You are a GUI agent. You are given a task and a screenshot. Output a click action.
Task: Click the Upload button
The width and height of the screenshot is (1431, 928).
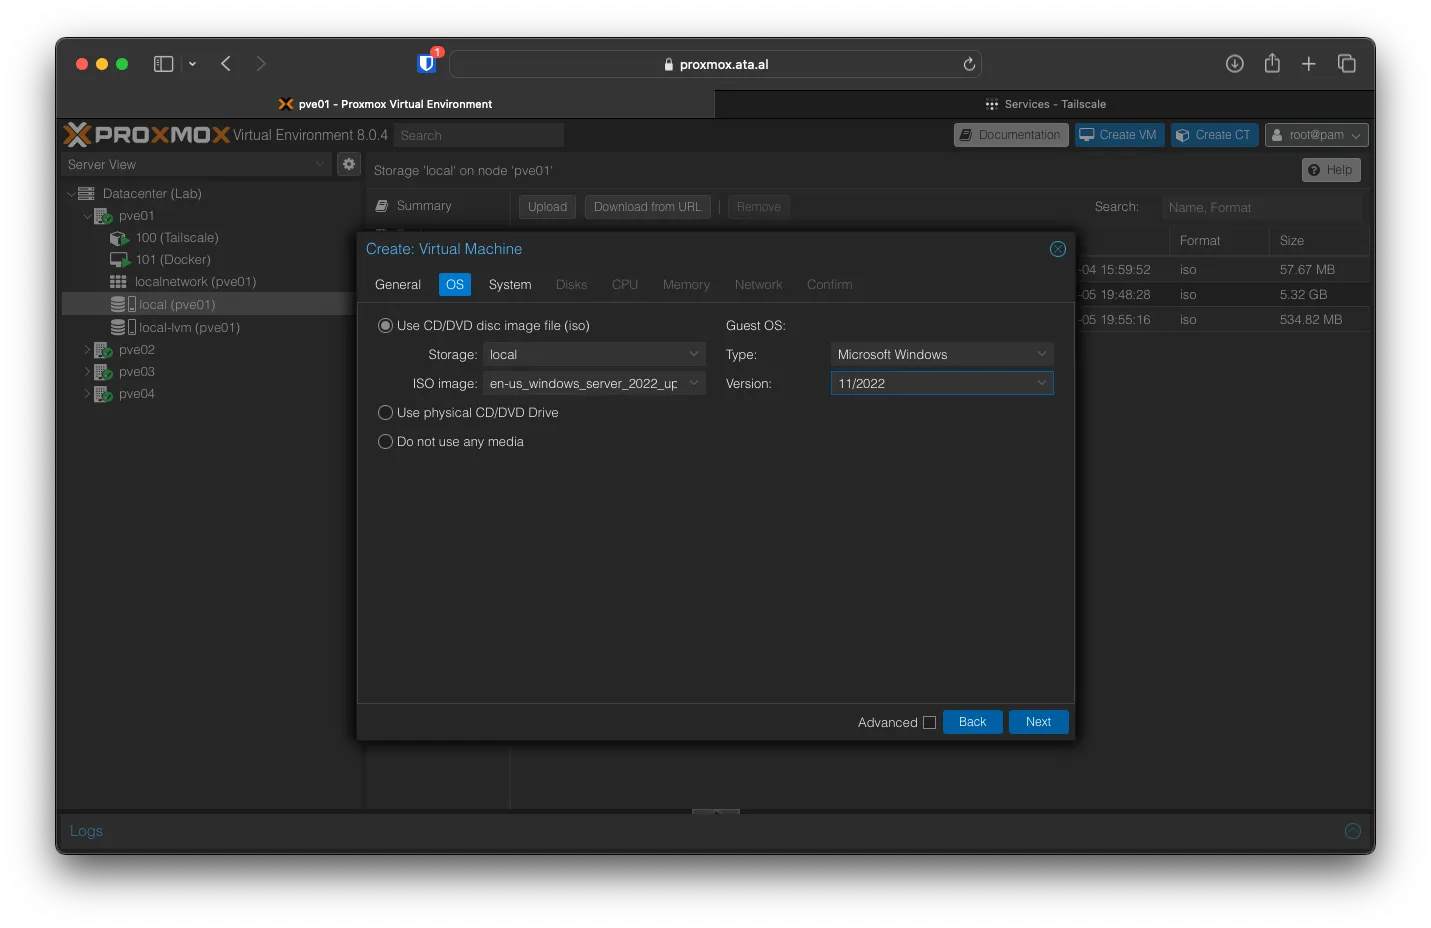(x=547, y=207)
